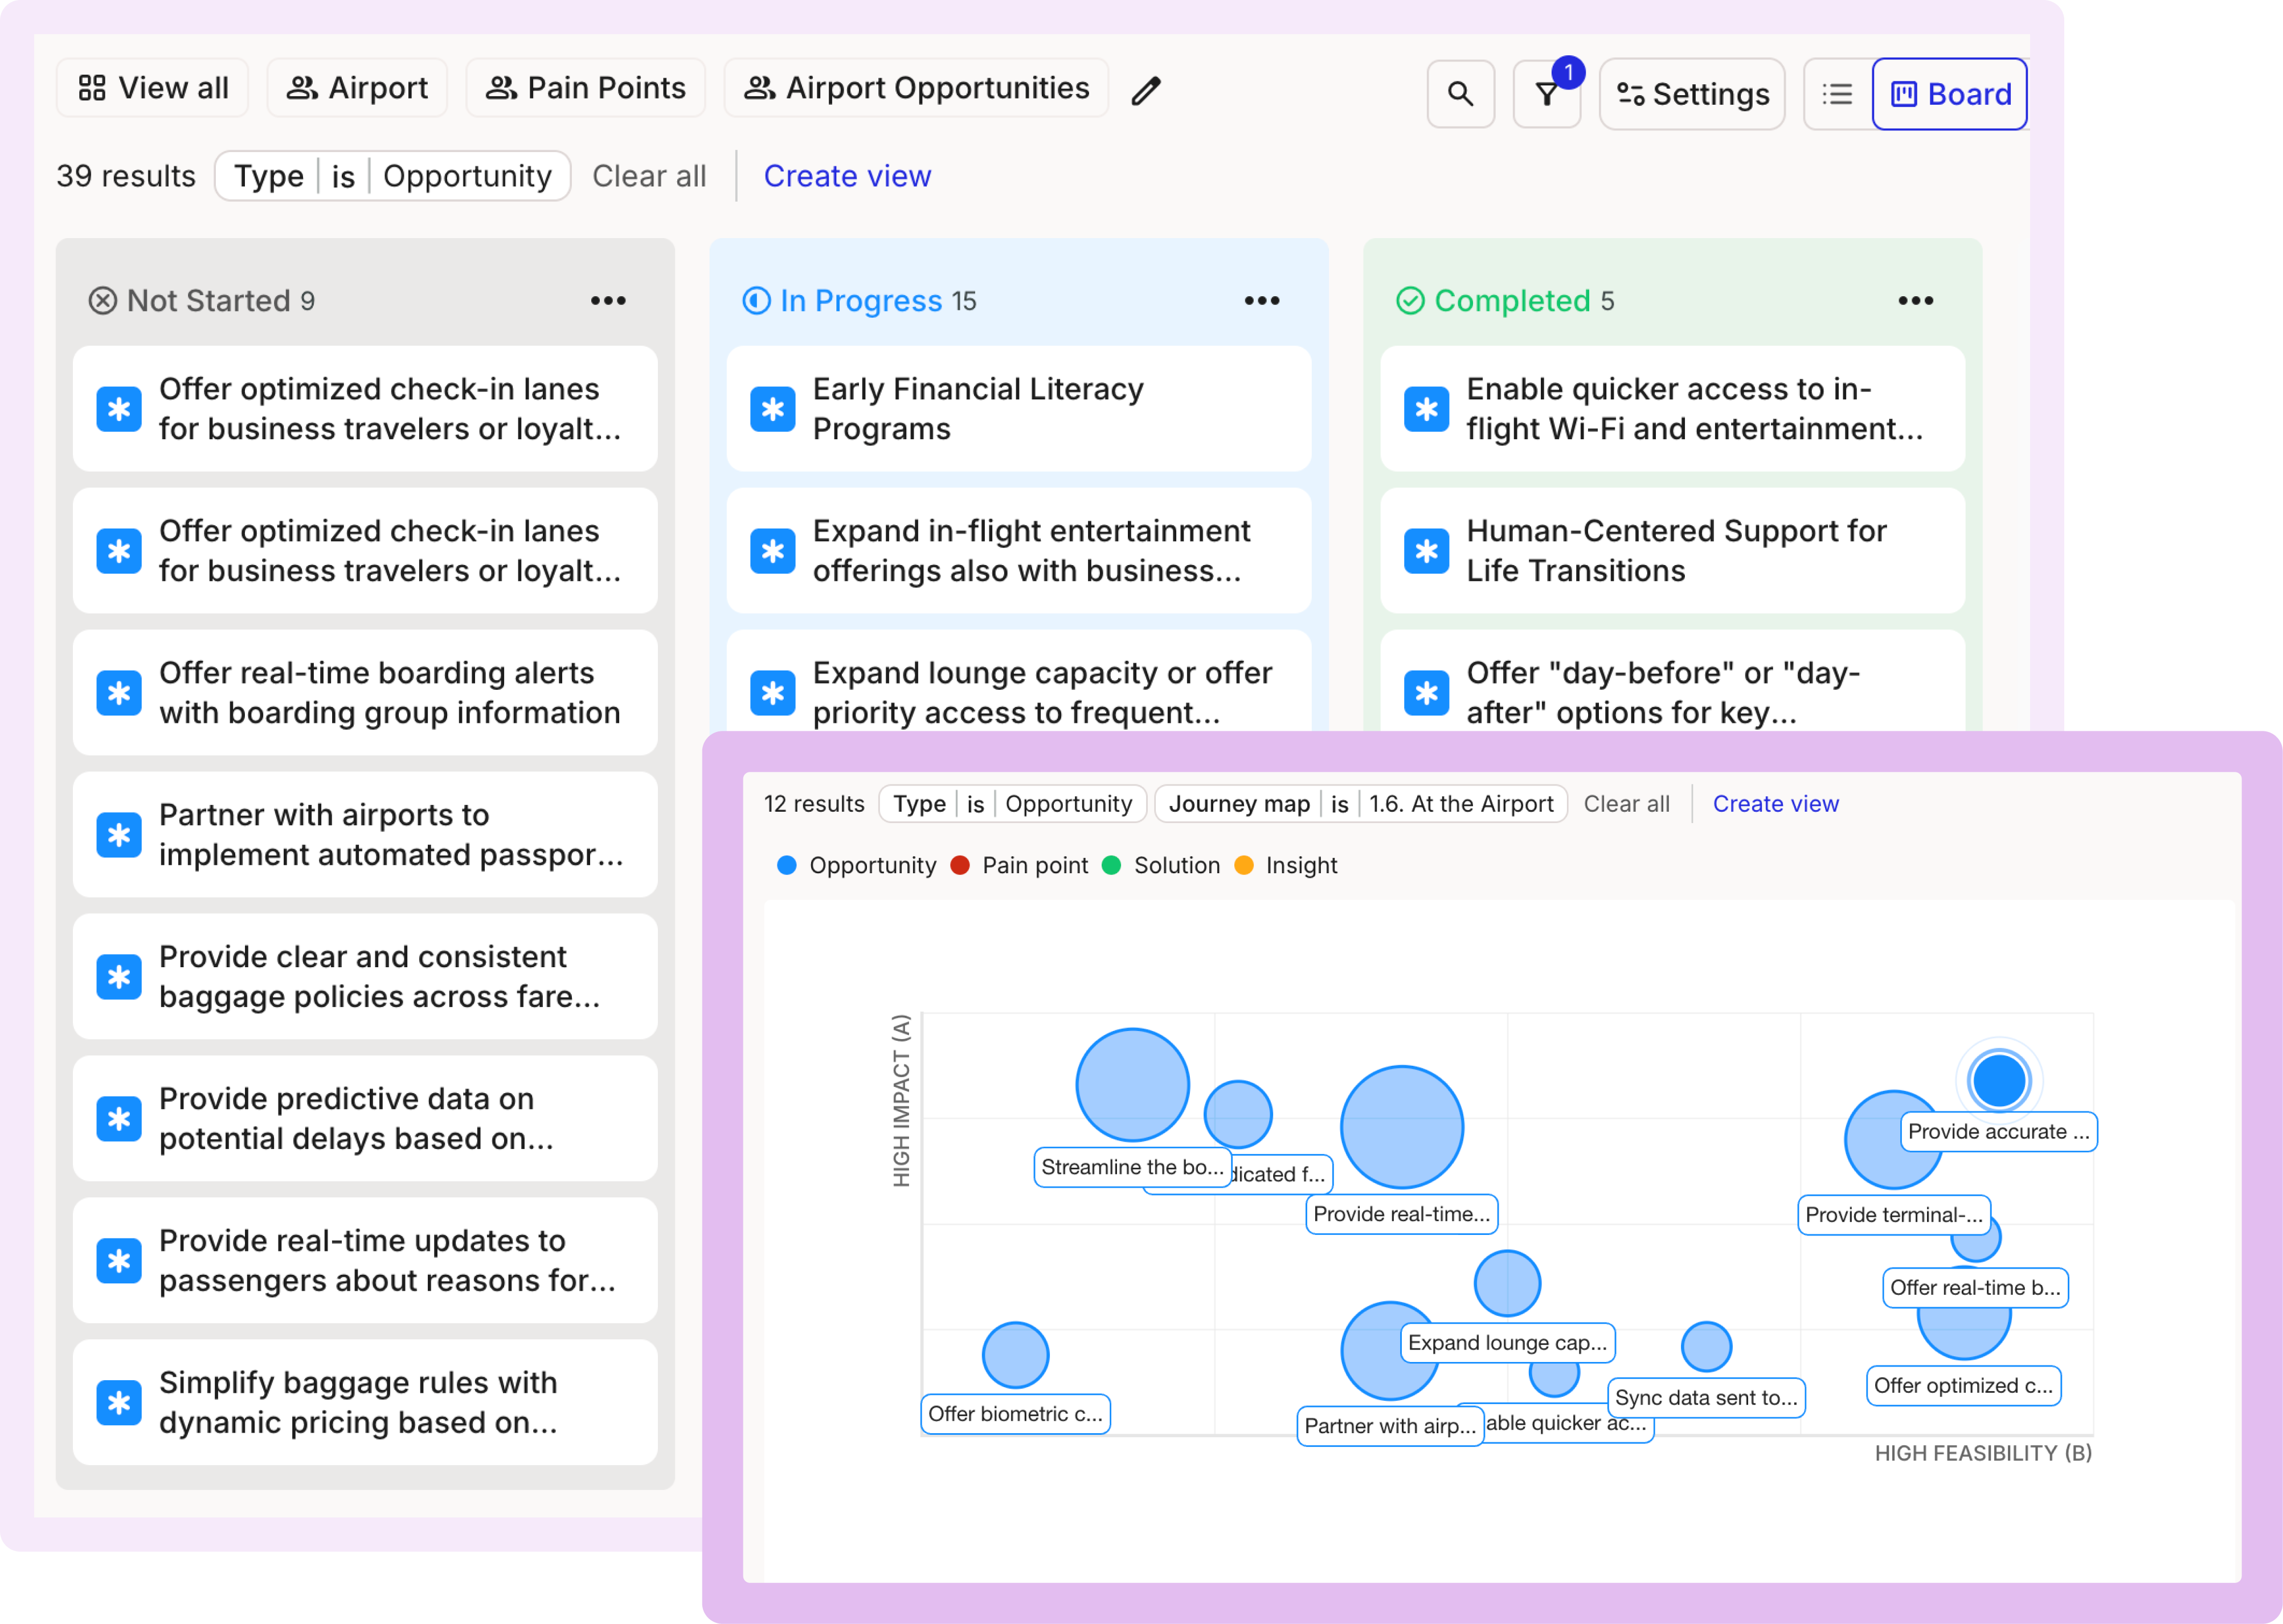Click icon on Enable quicker access Wi-Fi card

coord(1427,409)
